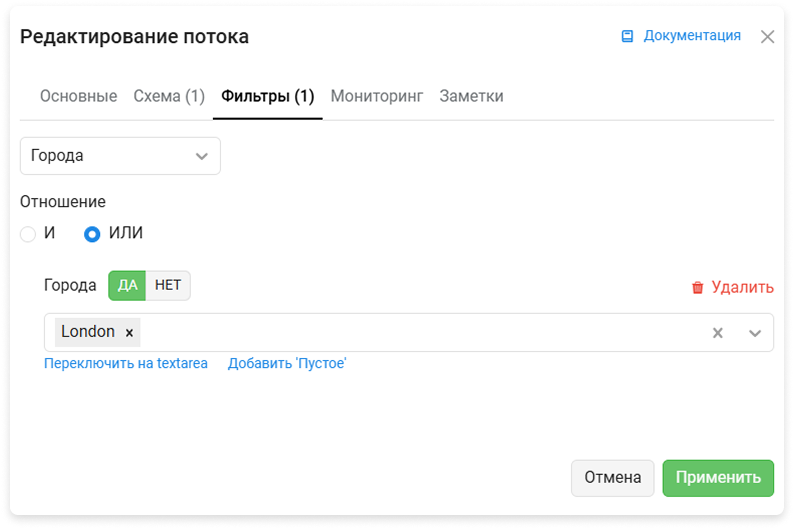Click the Отношение label
The height and width of the screenshot is (529, 794).
click(63, 202)
